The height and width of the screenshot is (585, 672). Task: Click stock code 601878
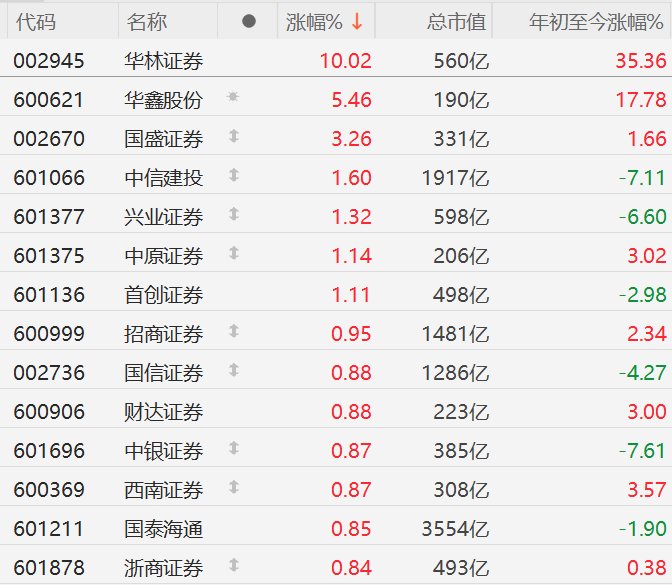tap(49, 568)
